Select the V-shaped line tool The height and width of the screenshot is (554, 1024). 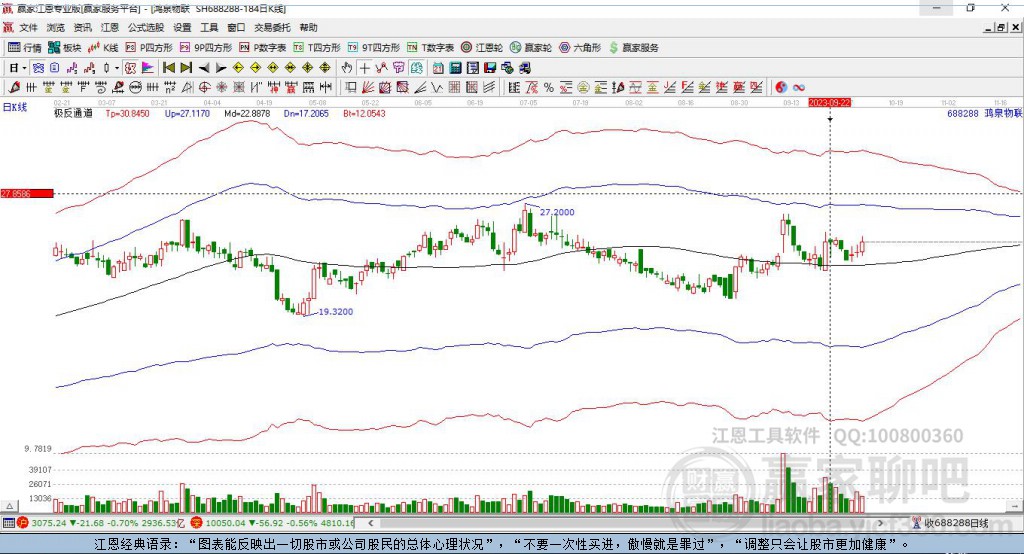(x=436, y=88)
